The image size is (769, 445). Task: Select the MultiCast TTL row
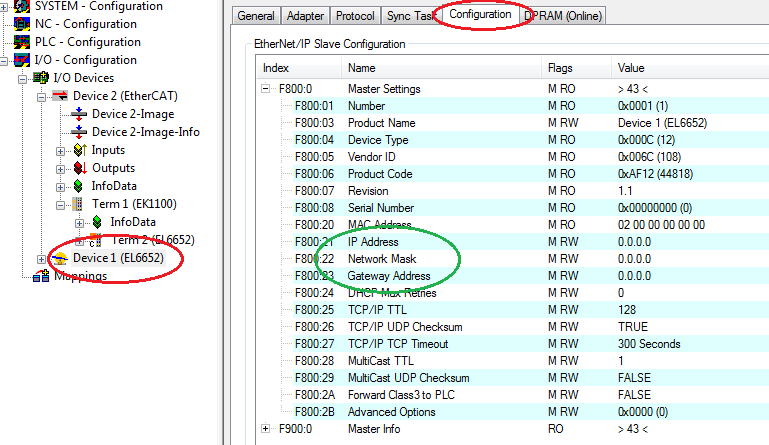531,361
